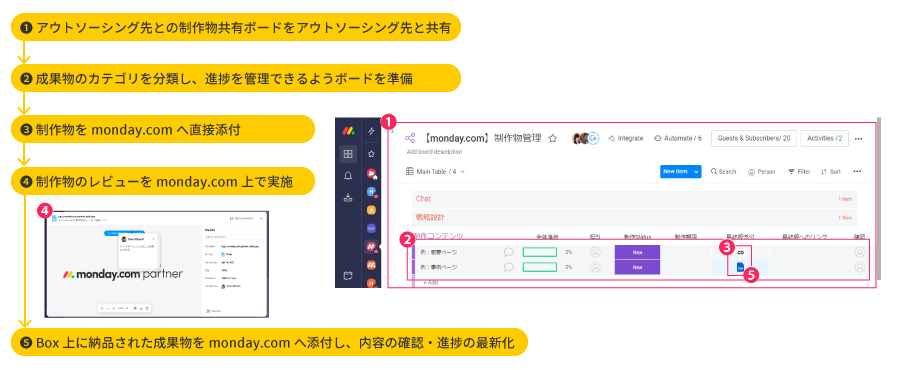Collapse the 制作コンテンツ group title
900x370 pixels.
[438, 236]
